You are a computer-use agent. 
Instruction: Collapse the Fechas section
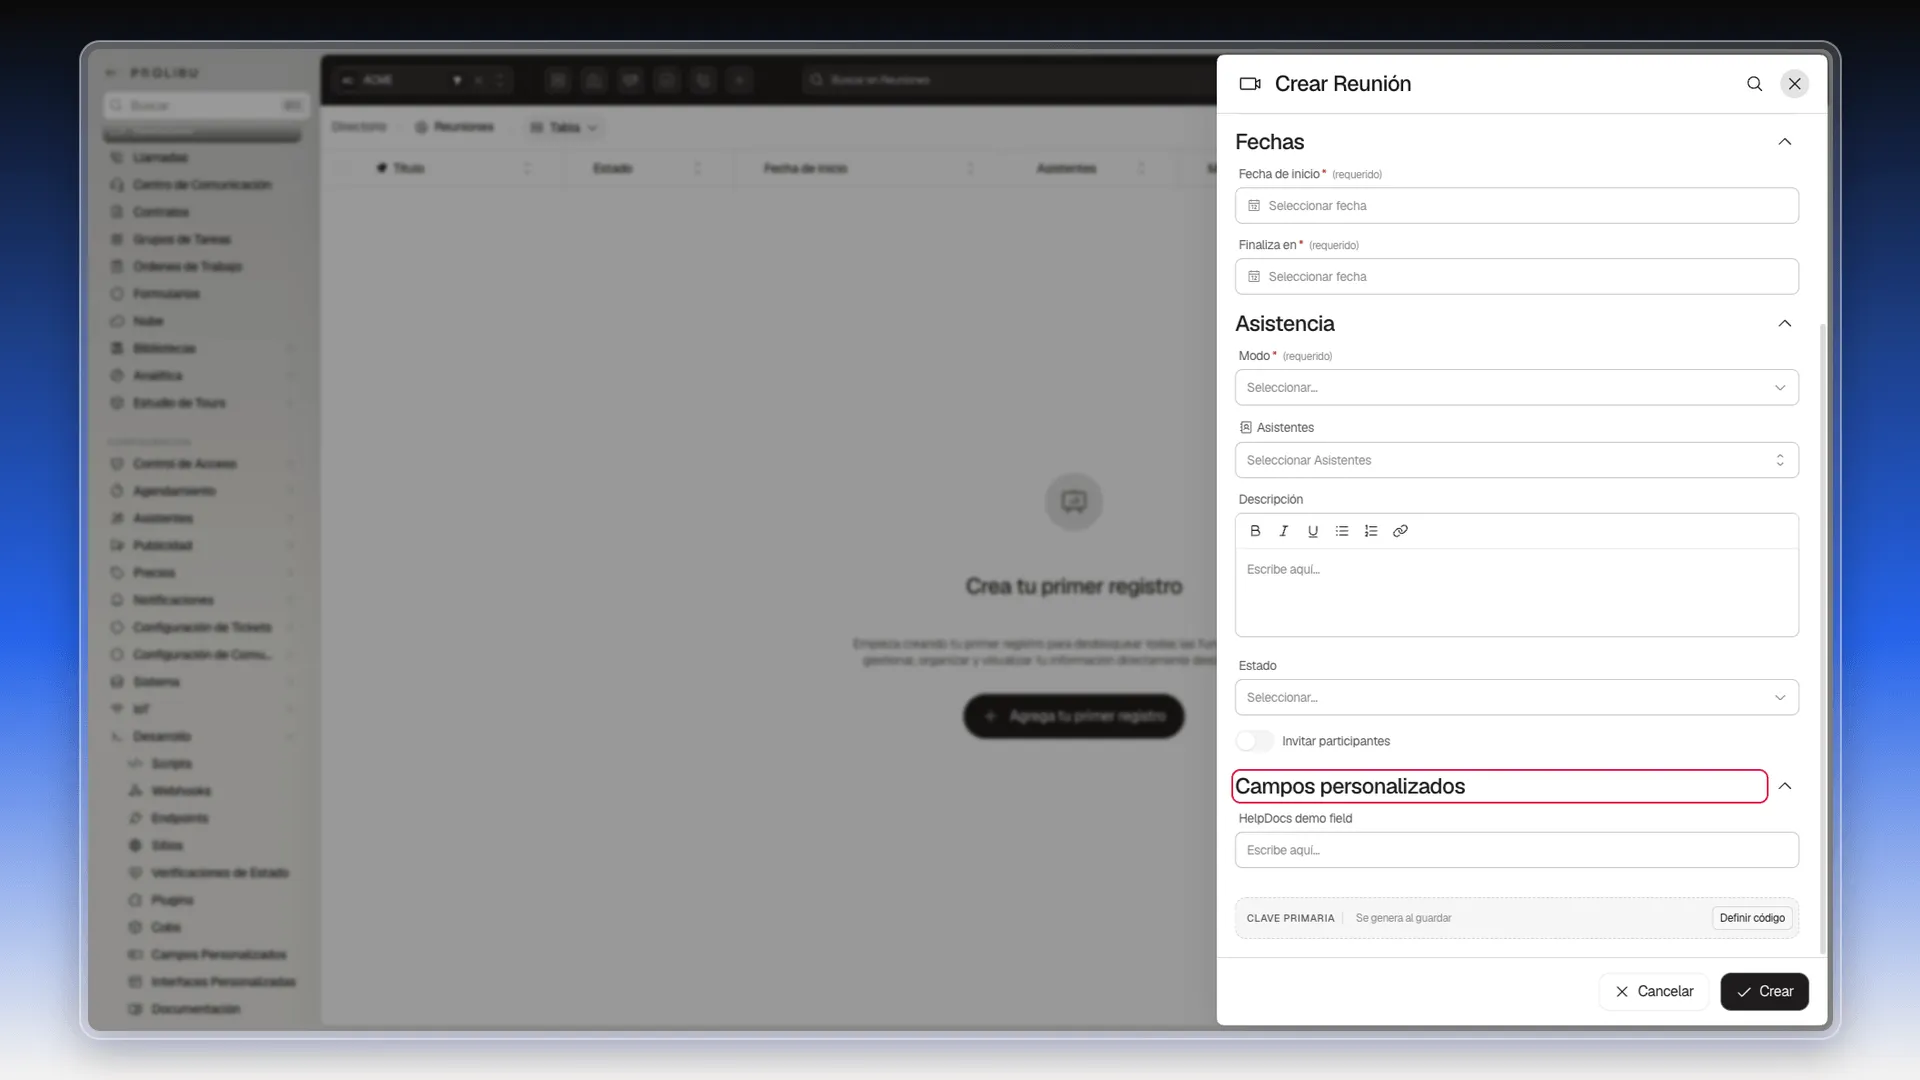coord(1785,142)
